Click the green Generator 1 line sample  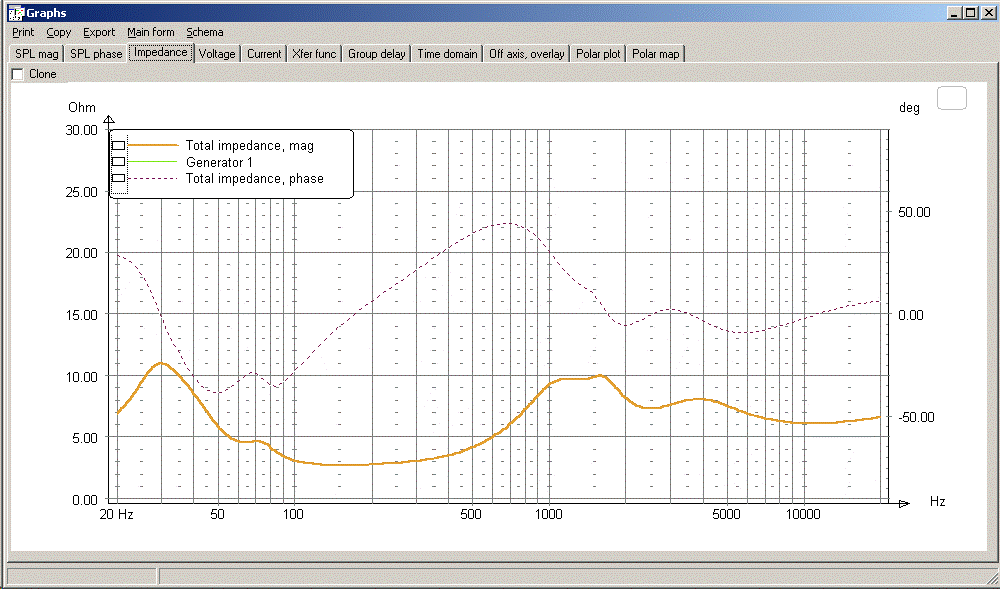153,162
